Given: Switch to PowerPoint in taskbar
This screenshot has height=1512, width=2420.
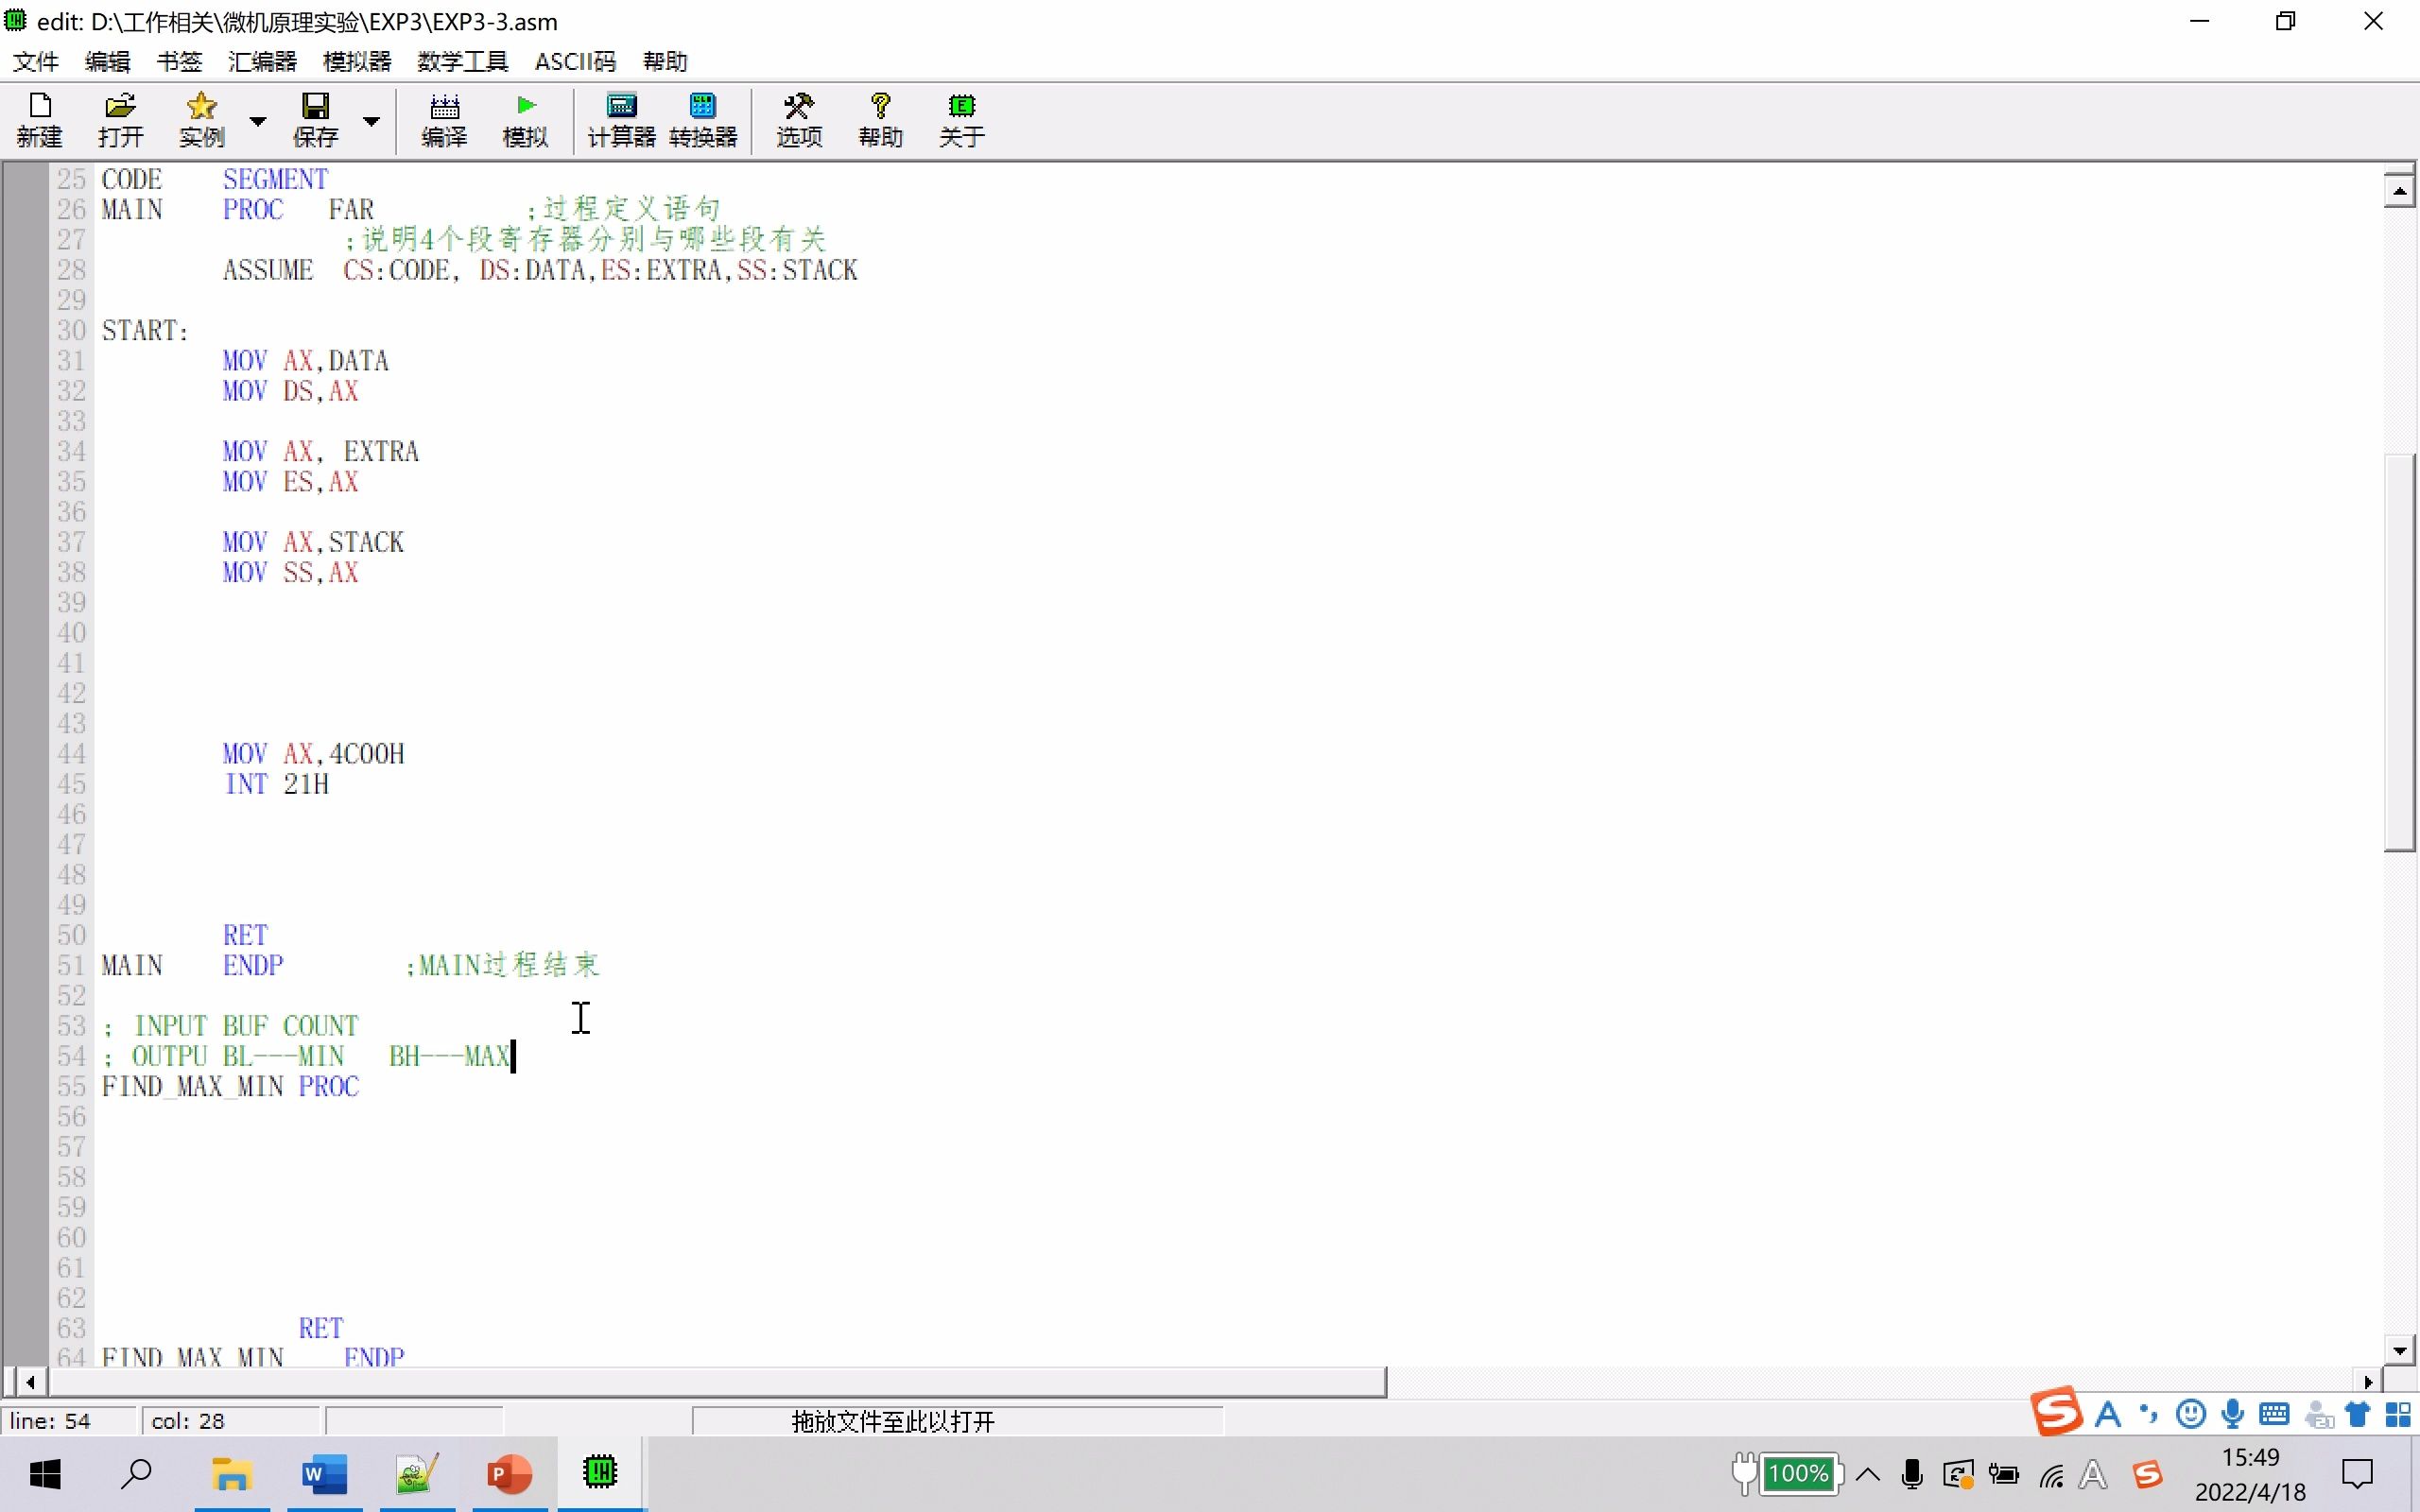Looking at the screenshot, I should [510, 1474].
